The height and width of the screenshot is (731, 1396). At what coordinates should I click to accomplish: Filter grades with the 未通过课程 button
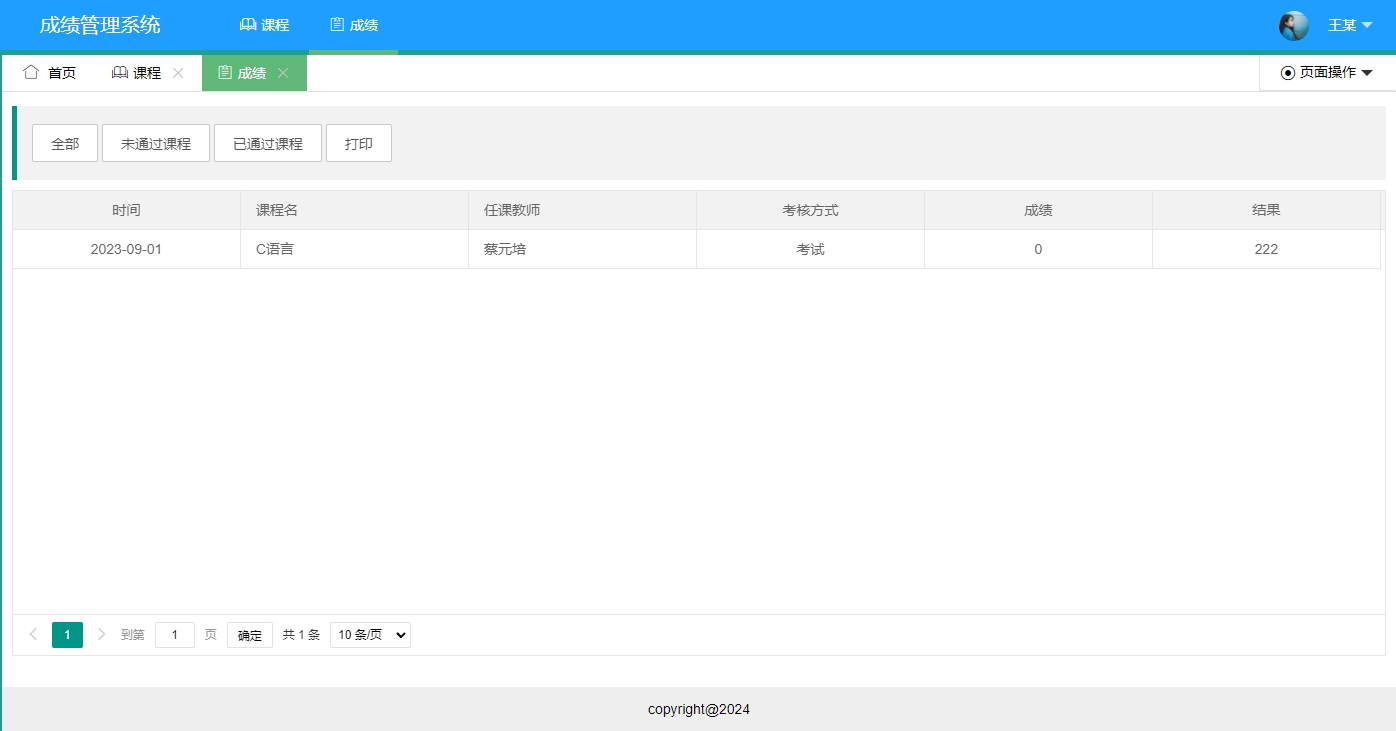coord(155,143)
